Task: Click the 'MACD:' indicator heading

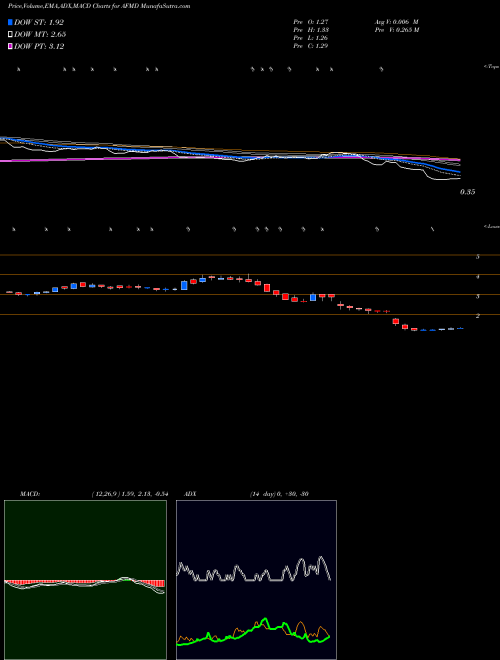Action: 29,494
